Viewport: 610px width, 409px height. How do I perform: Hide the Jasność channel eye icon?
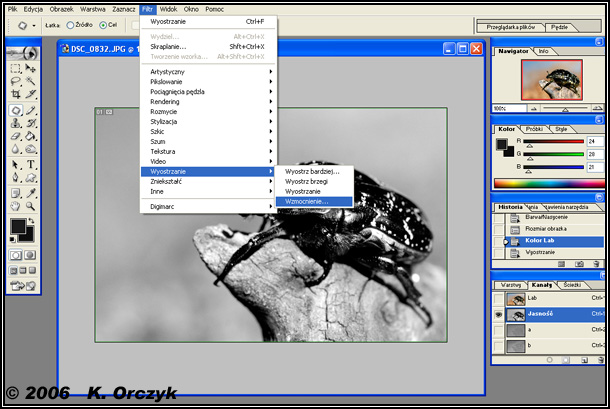coord(498,314)
